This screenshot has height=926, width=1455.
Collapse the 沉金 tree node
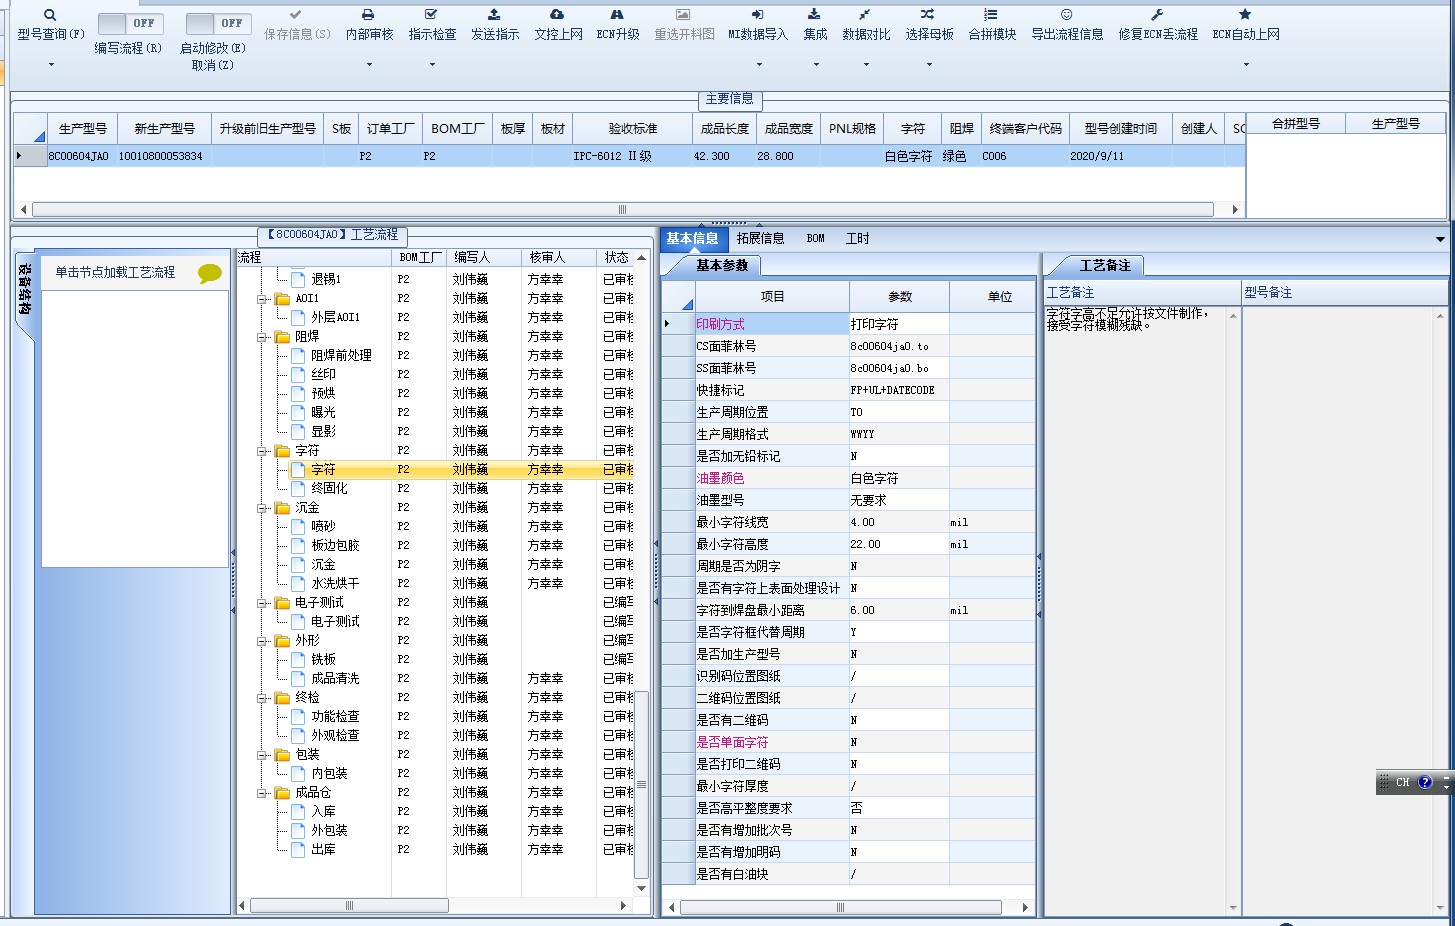coord(262,508)
